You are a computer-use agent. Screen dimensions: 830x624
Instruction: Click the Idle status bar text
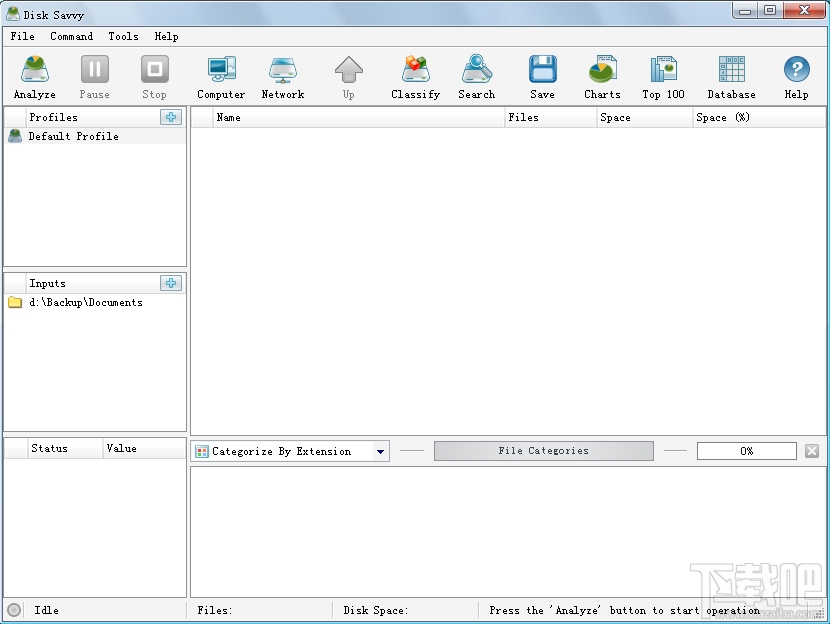click(47, 610)
